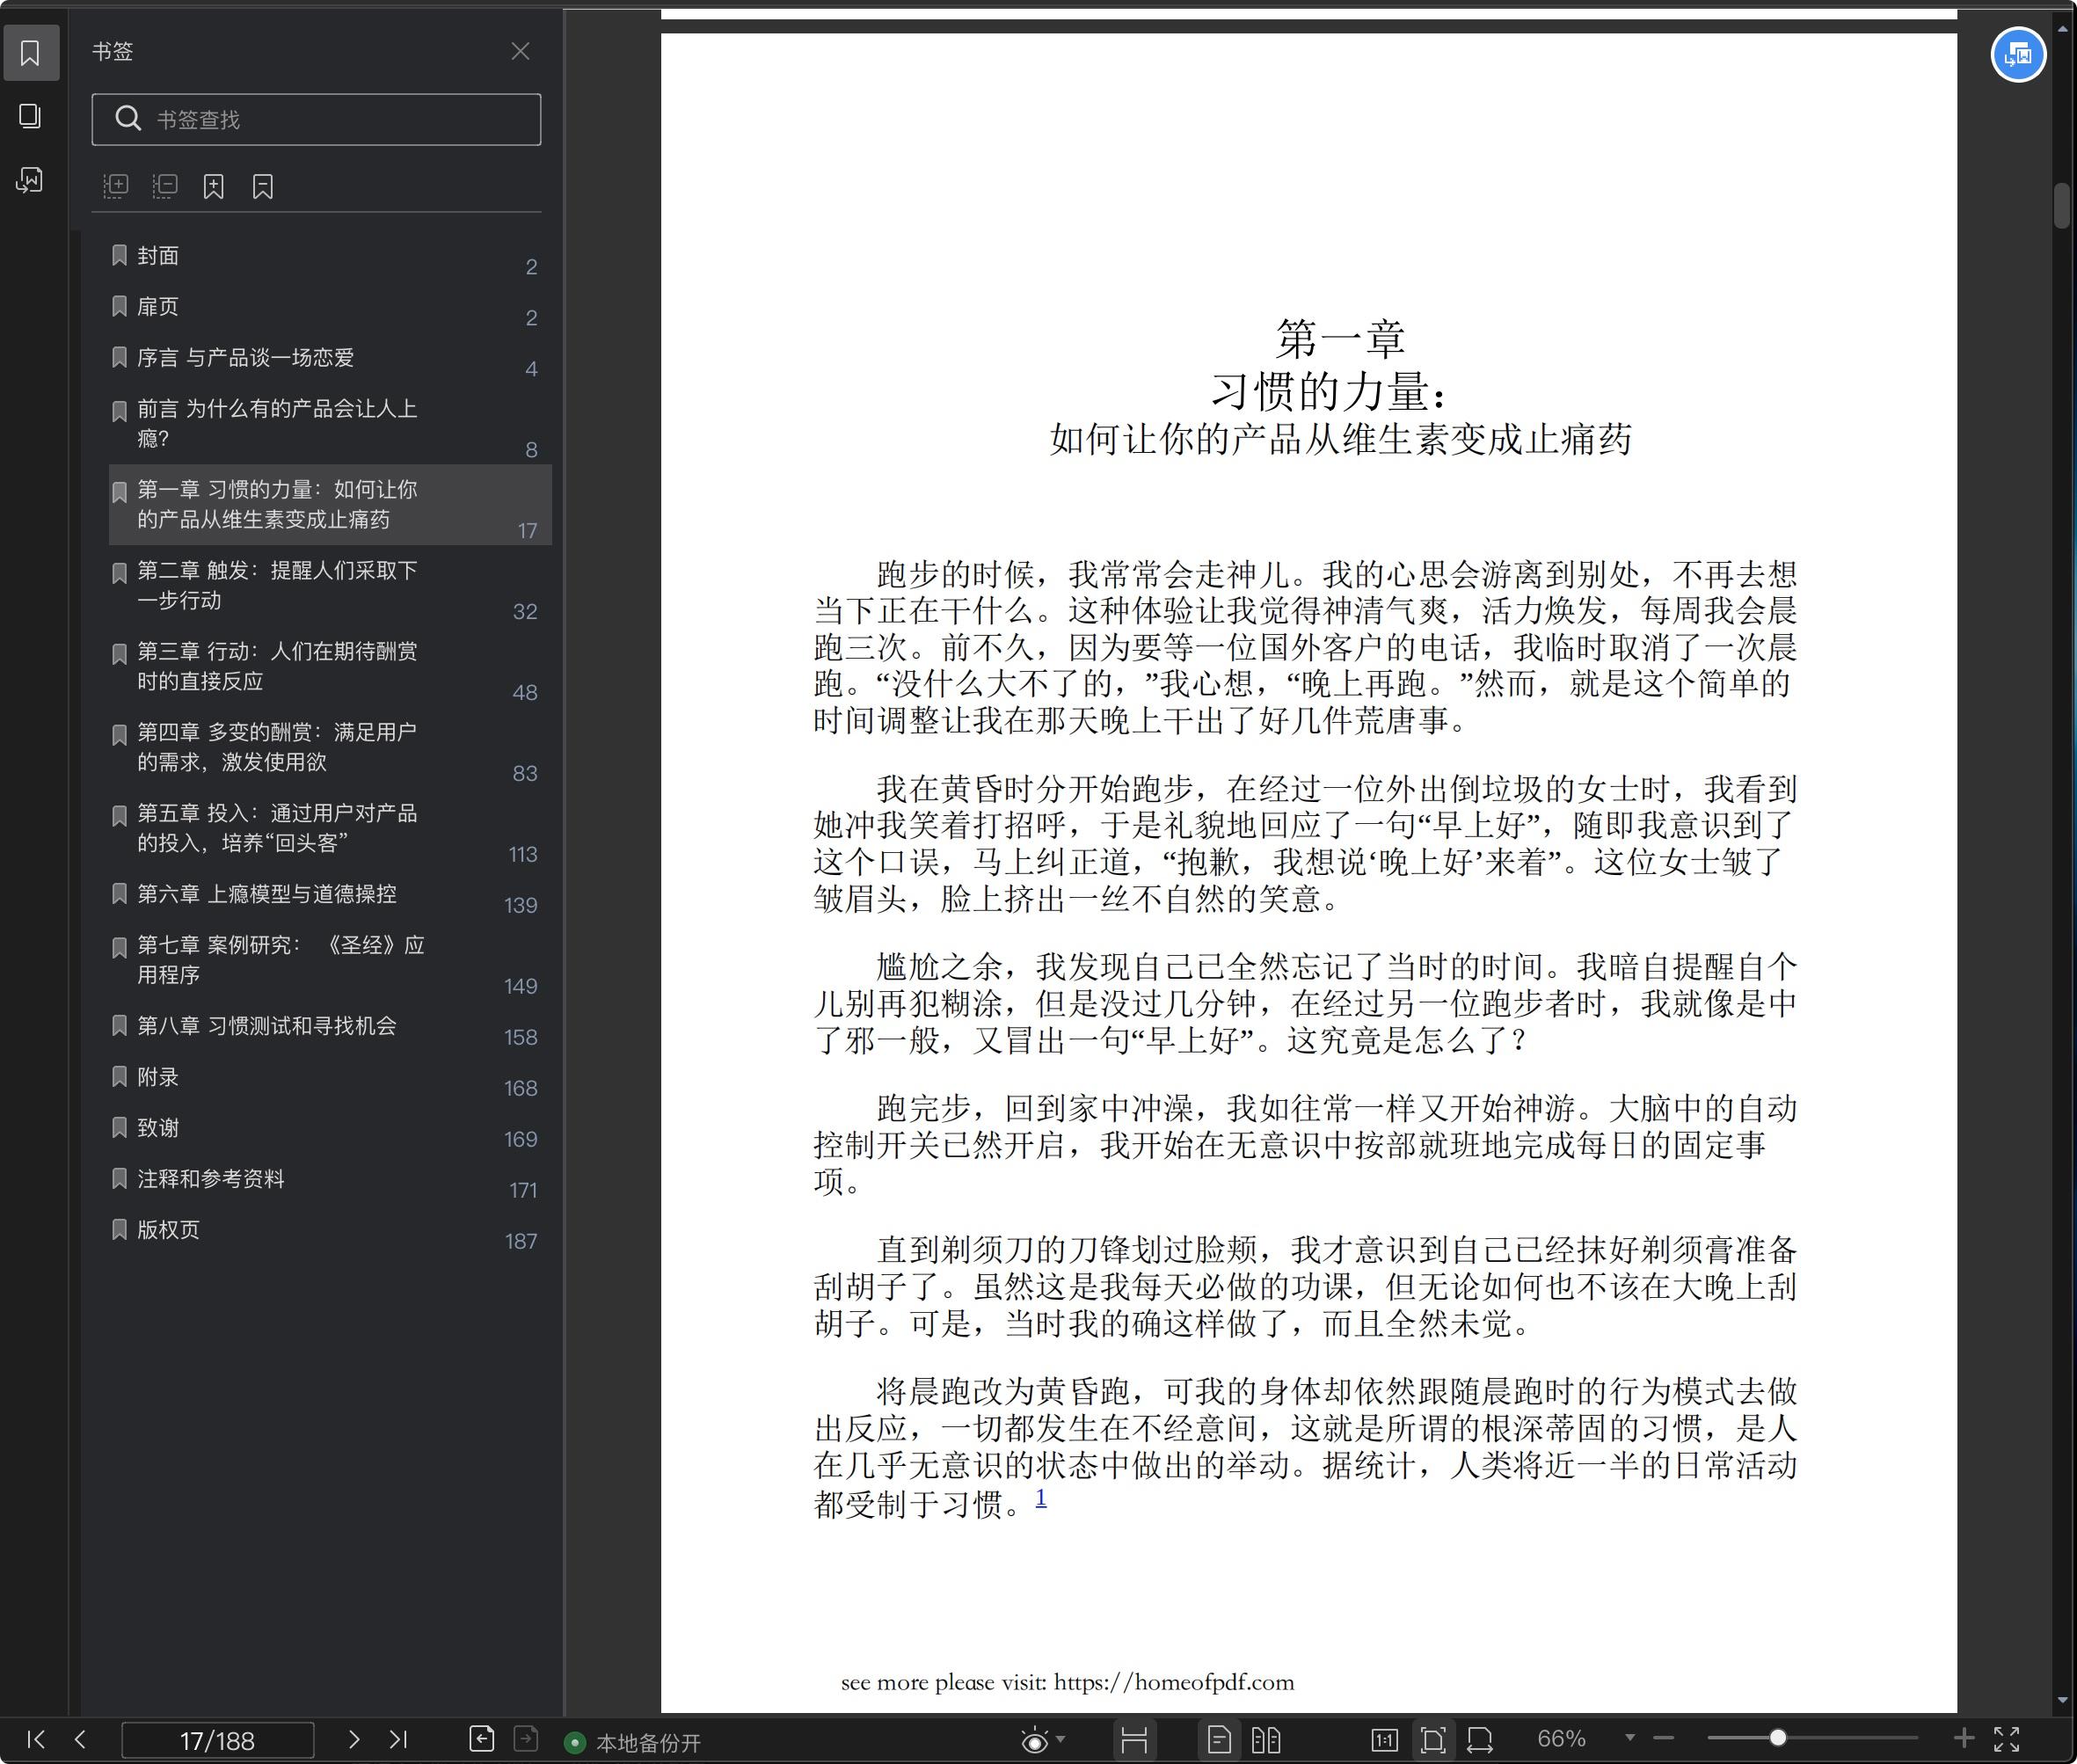Jump to 序言 与产品谈一场恋爱

click(330, 359)
